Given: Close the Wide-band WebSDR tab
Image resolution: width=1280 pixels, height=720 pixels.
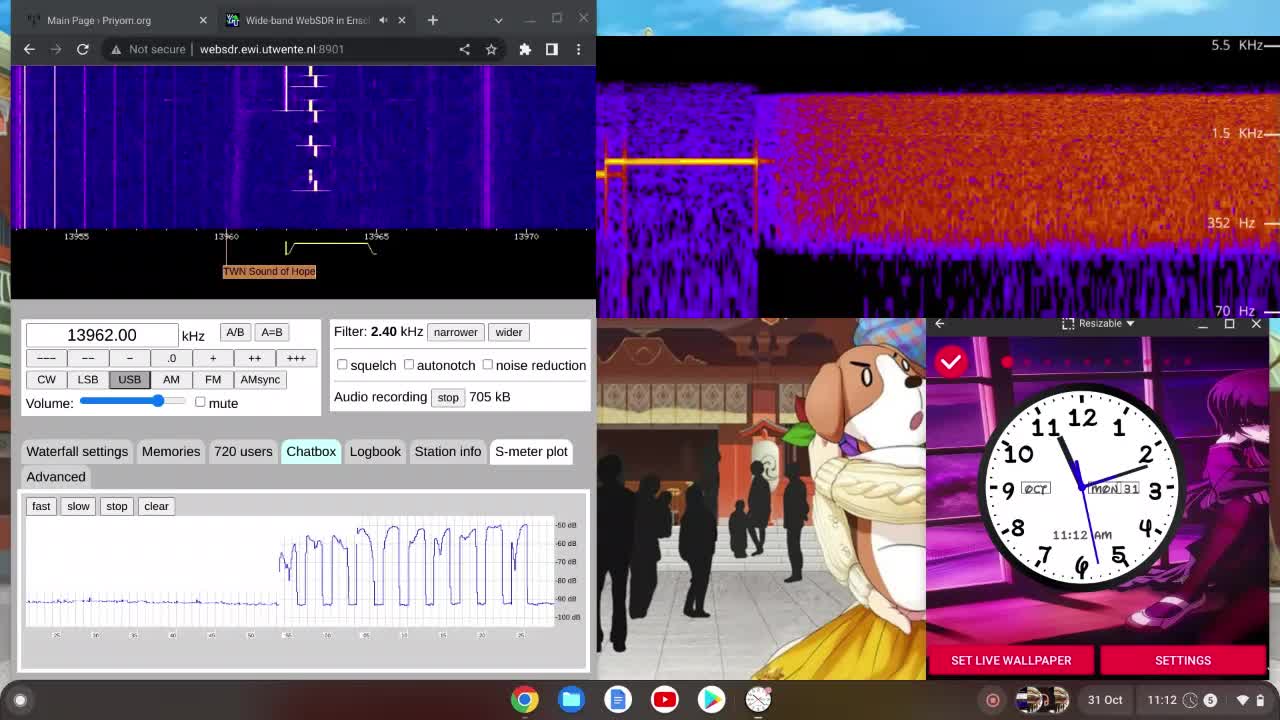Looking at the screenshot, I should pos(402,20).
